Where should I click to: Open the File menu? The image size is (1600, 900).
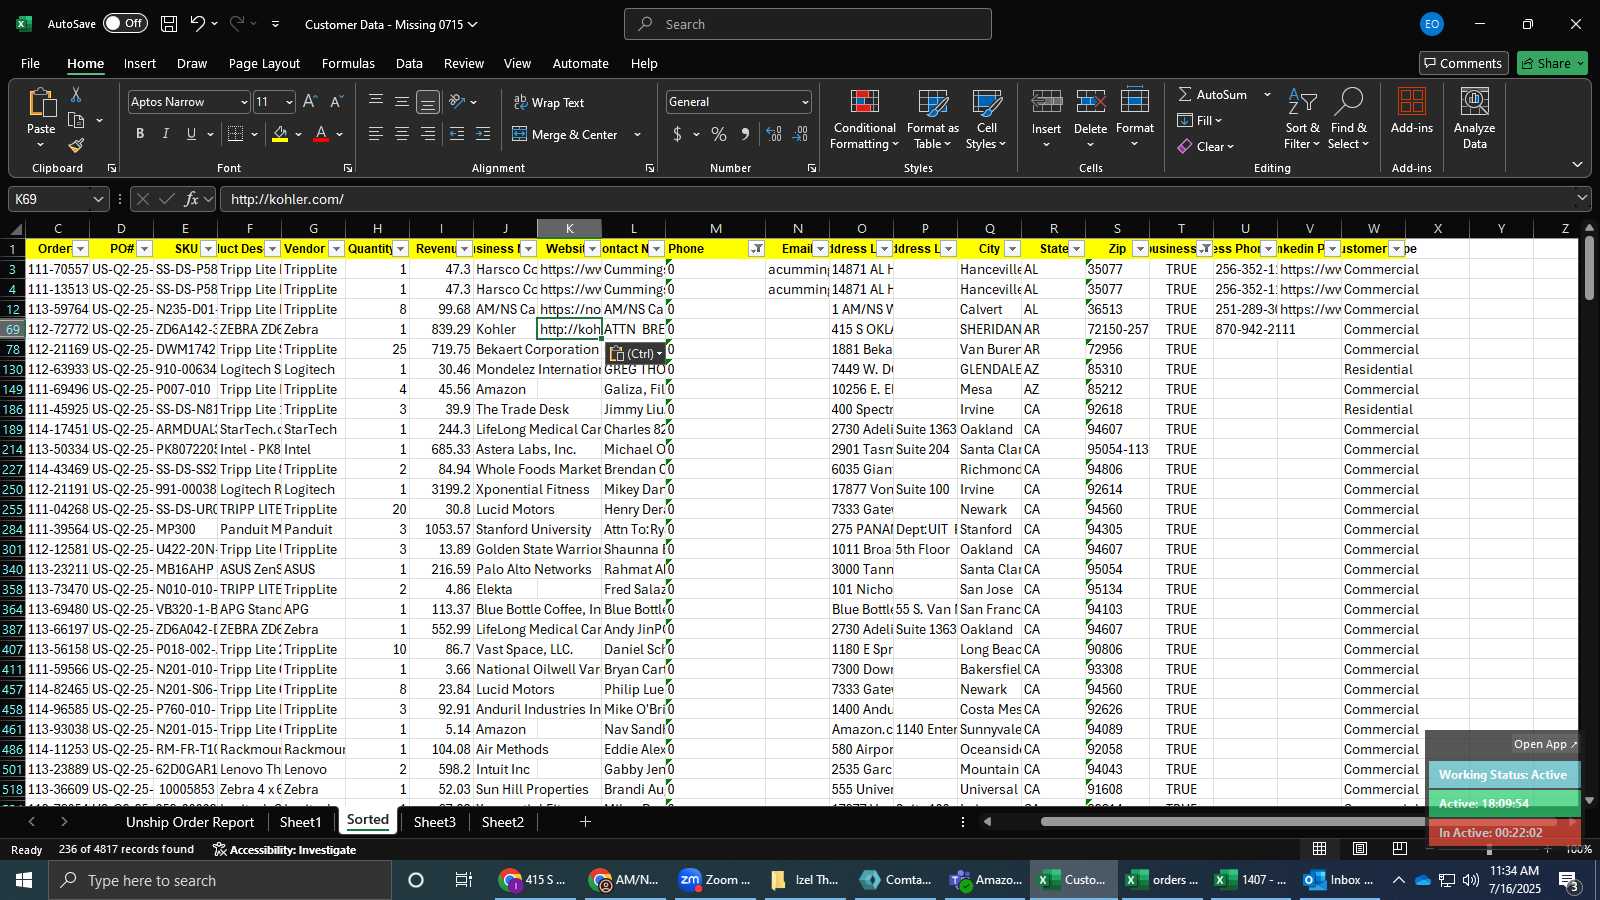tap(31, 63)
